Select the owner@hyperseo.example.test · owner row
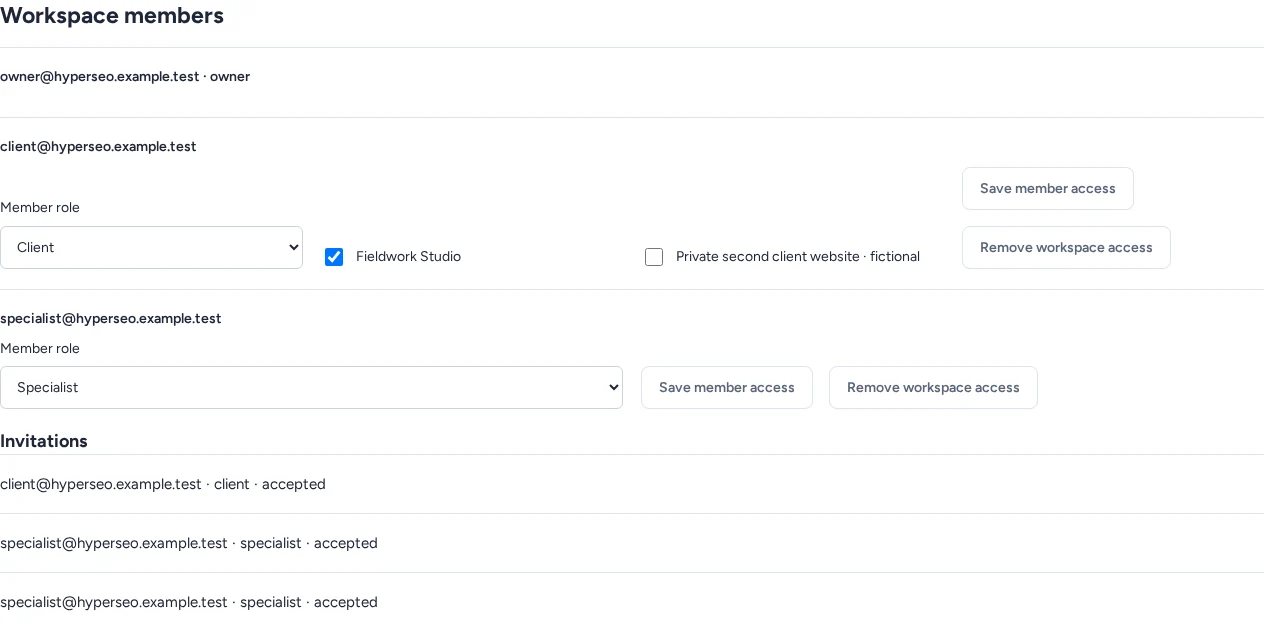 (x=632, y=83)
